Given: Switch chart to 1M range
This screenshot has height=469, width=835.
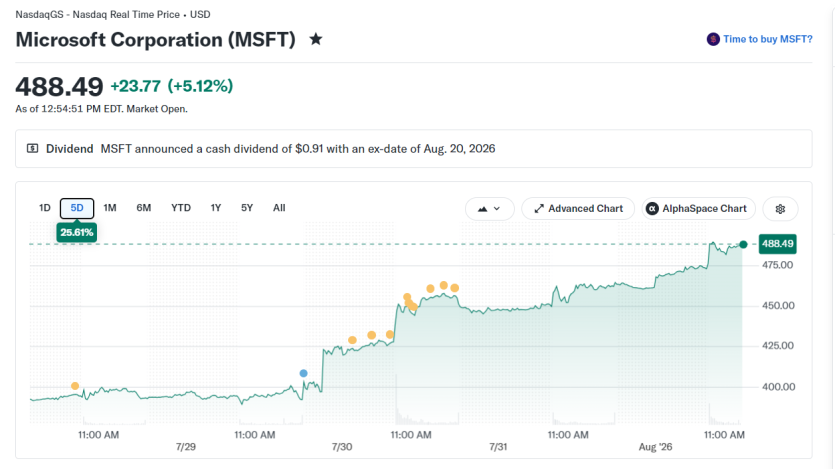Looking at the screenshot, I should pyautogui.click(x=110, y=208).
